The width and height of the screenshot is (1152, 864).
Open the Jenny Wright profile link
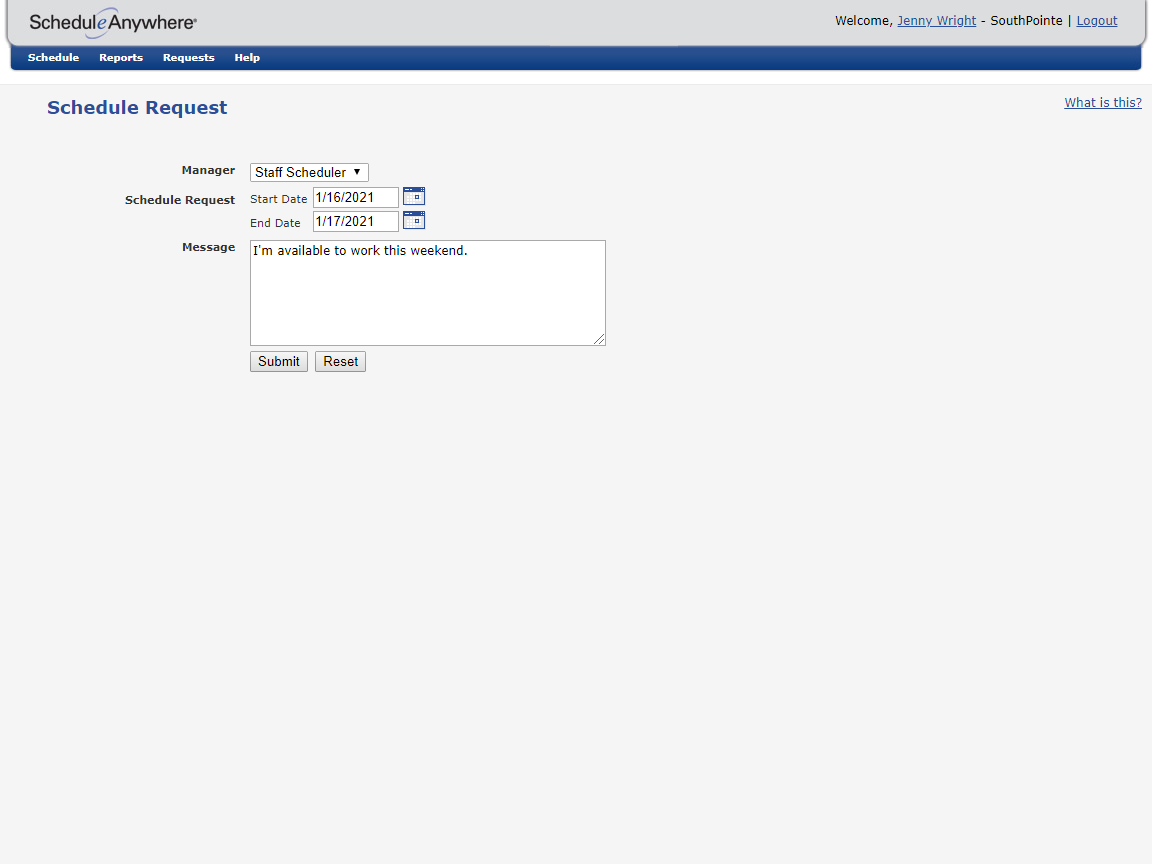936,21
